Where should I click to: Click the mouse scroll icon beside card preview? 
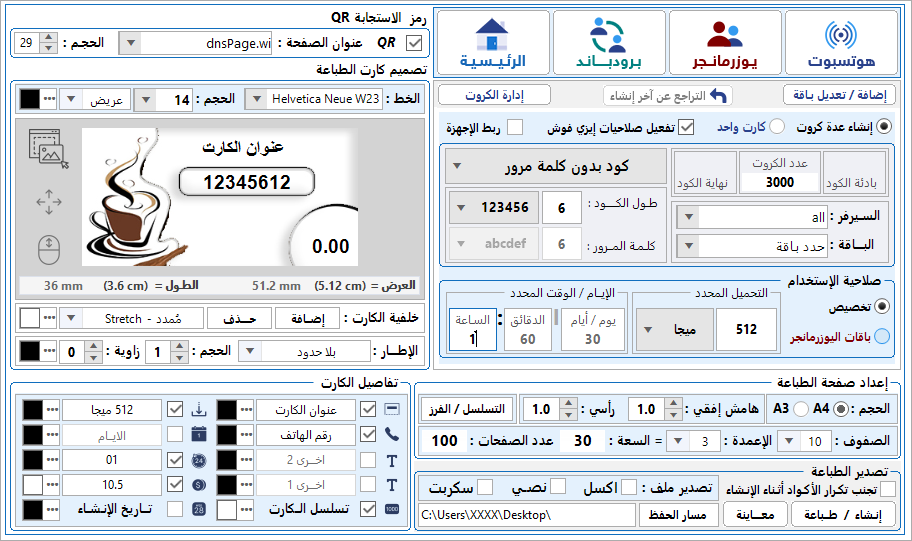point(48,249)
